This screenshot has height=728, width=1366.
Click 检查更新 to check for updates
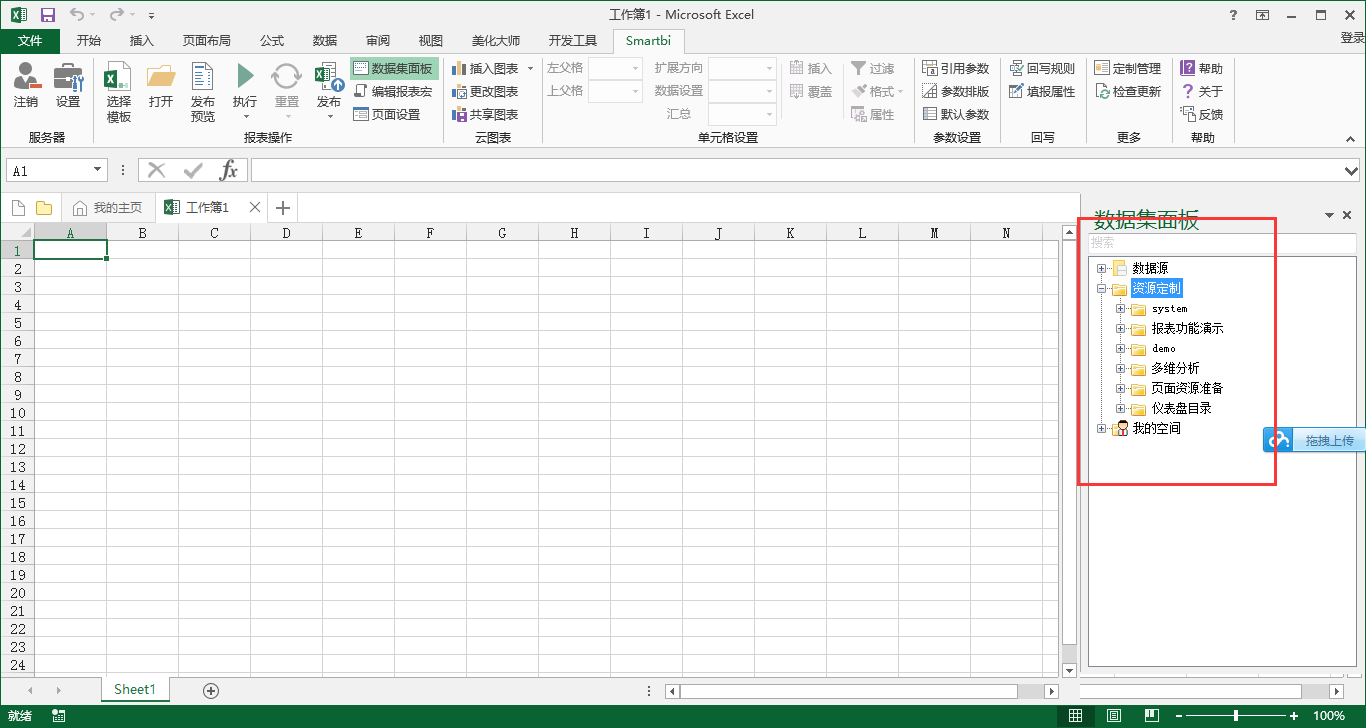[x=1129, y=90]
